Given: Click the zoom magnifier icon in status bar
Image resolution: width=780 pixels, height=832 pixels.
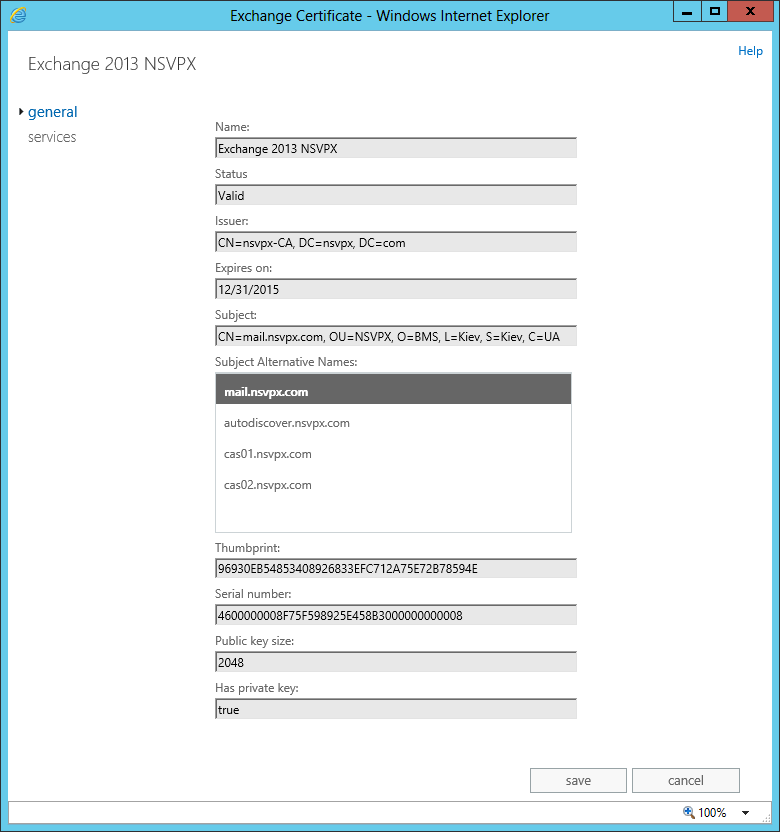Looking at the screenshot, I should 688,812.
